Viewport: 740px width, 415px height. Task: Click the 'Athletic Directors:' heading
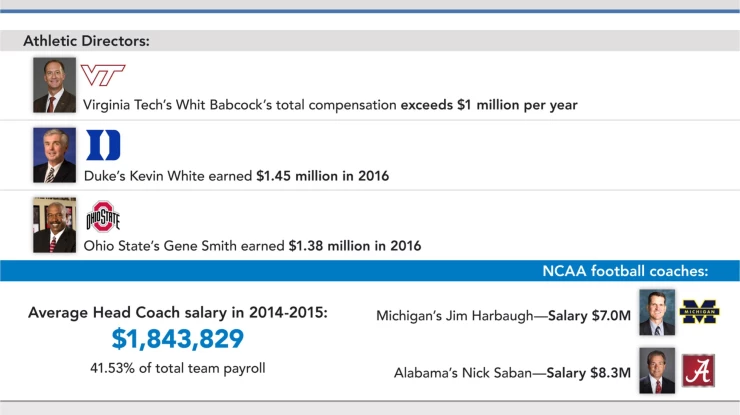click(86, 41)
